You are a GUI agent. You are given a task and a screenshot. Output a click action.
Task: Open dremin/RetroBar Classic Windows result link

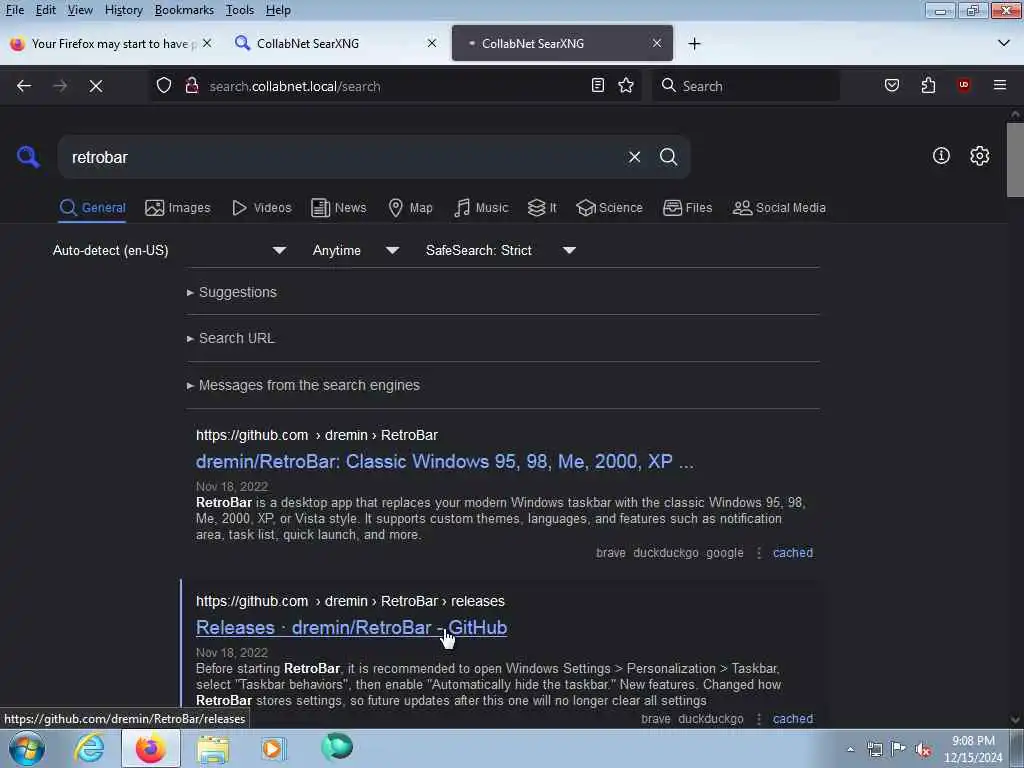pos(445,462)
